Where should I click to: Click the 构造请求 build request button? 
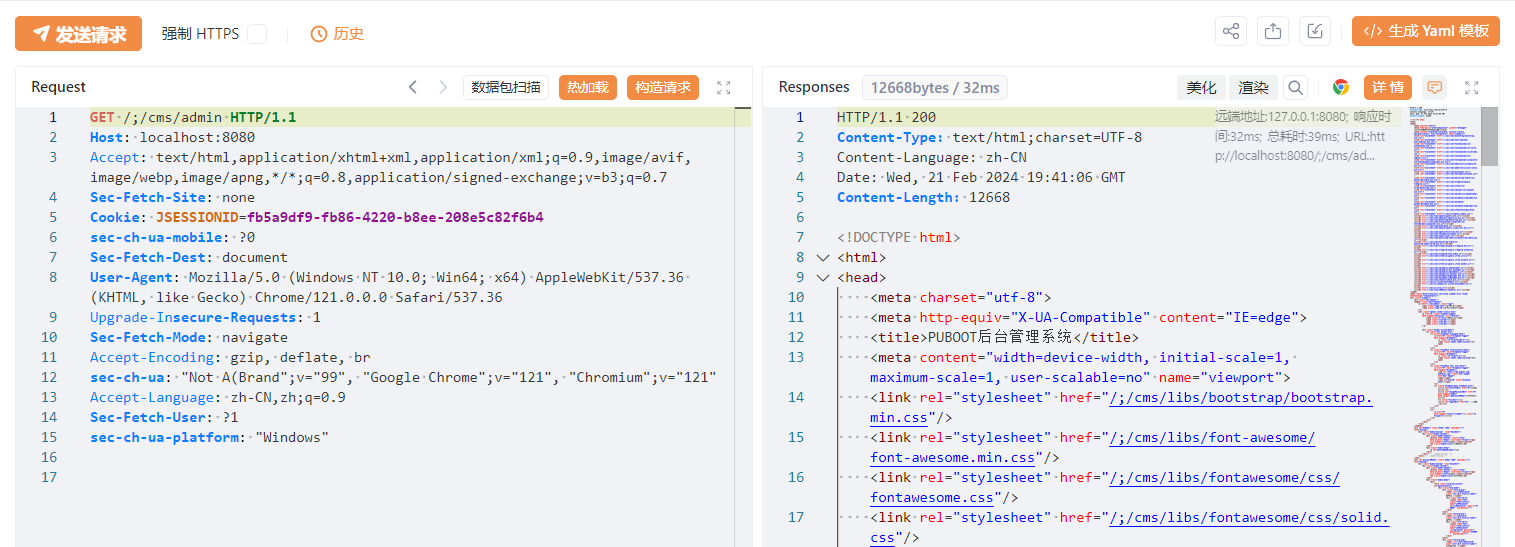pyautogui.click(x=663, y=87)
